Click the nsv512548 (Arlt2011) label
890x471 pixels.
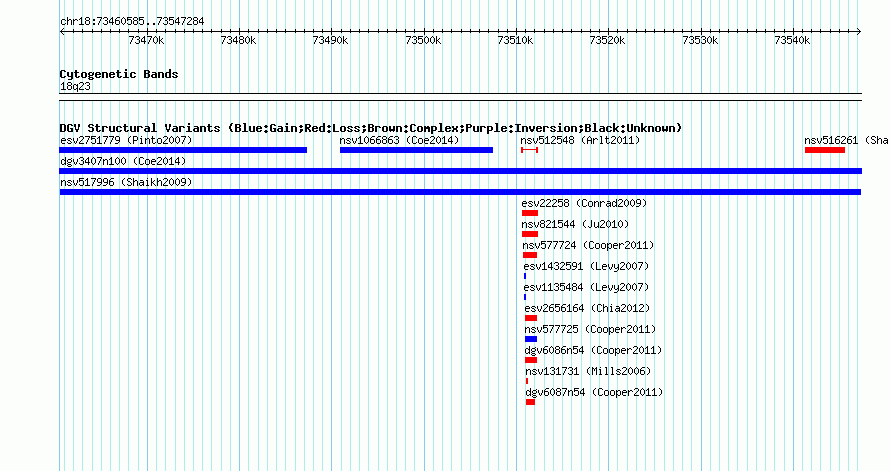pos(580,140)
